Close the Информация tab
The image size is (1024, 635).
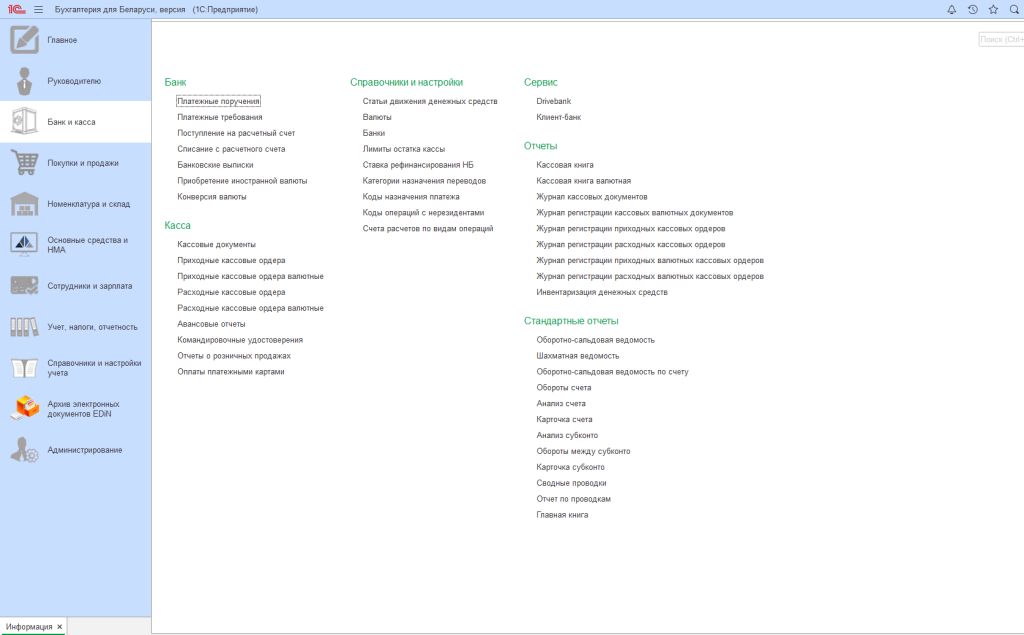click(60, 627)
